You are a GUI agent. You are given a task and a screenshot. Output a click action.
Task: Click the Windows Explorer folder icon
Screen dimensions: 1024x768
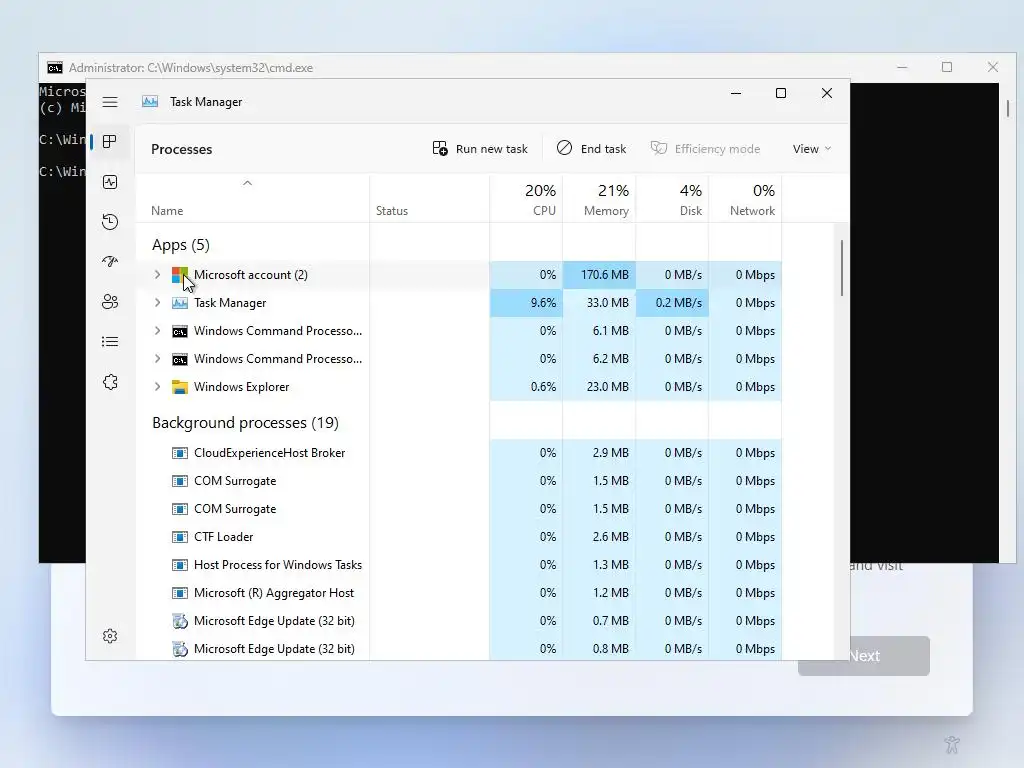click(x=180, y=387)
